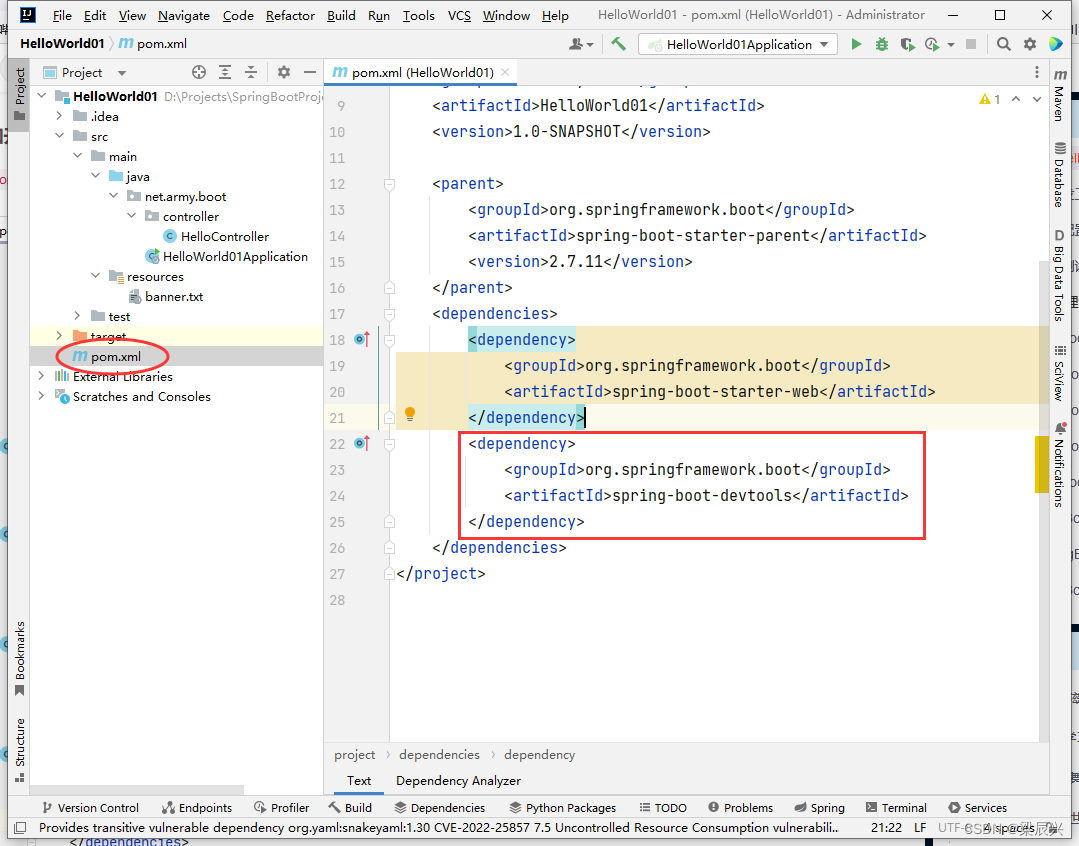Image resolution: width=1079 pixels, height=846 pixels.
Task: Open Services tool window
Action: click(978, 807)
